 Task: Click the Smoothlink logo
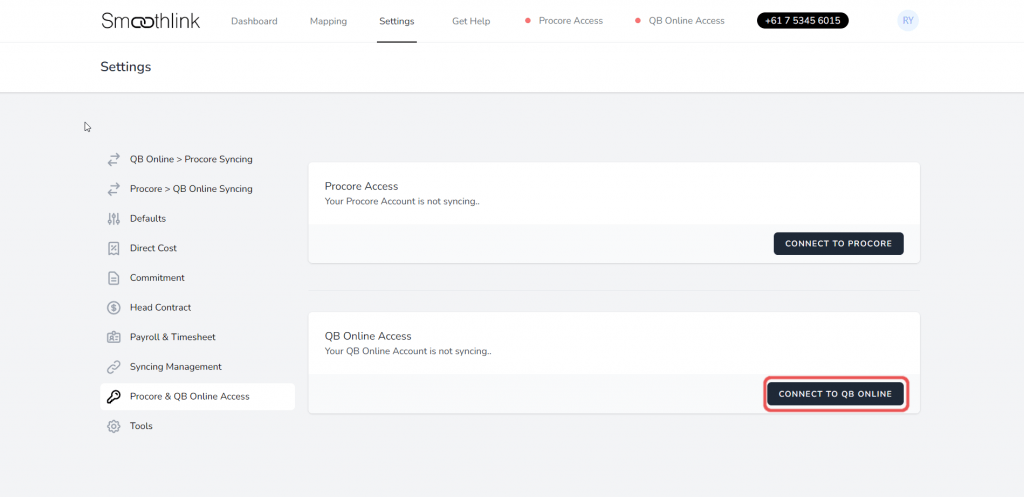coord(151,20)
